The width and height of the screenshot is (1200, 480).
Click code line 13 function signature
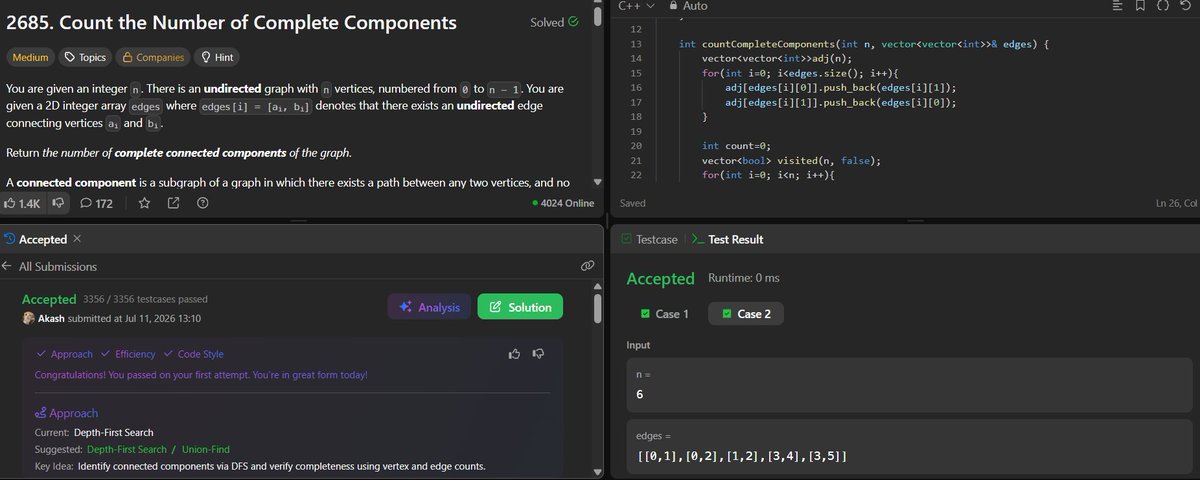point(862,45)
